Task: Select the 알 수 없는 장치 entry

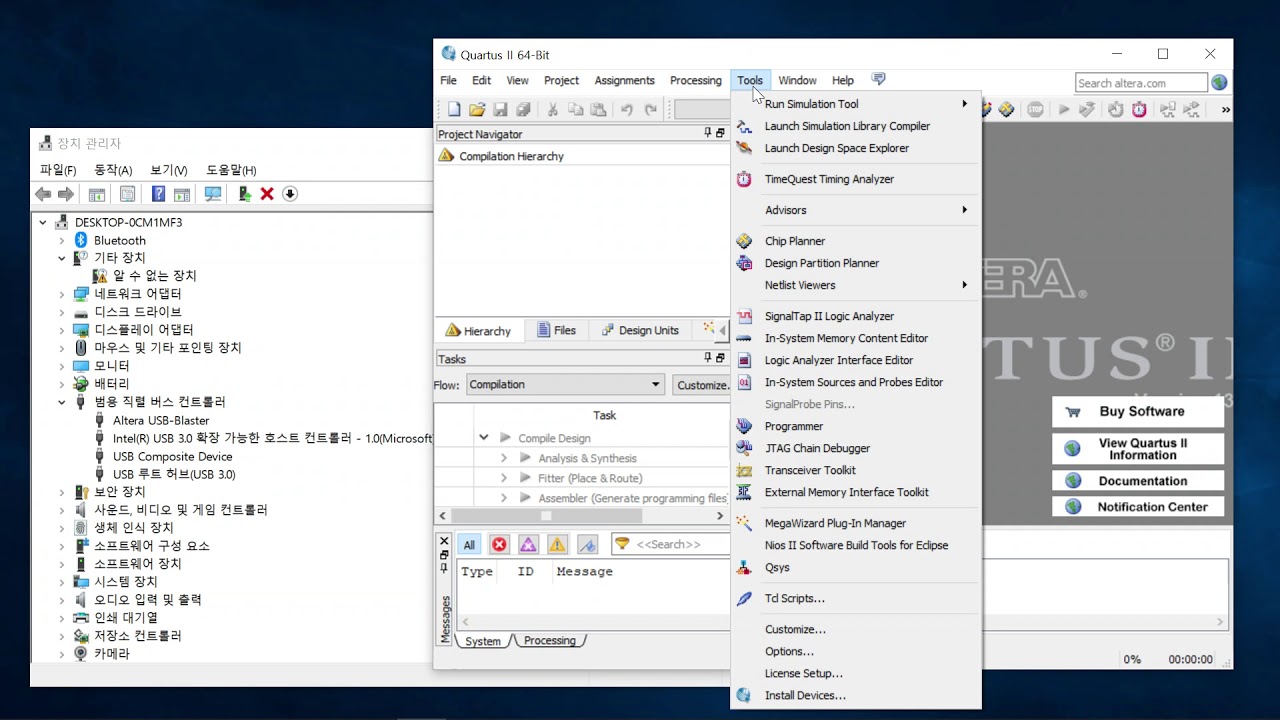Action: (155, 276)
